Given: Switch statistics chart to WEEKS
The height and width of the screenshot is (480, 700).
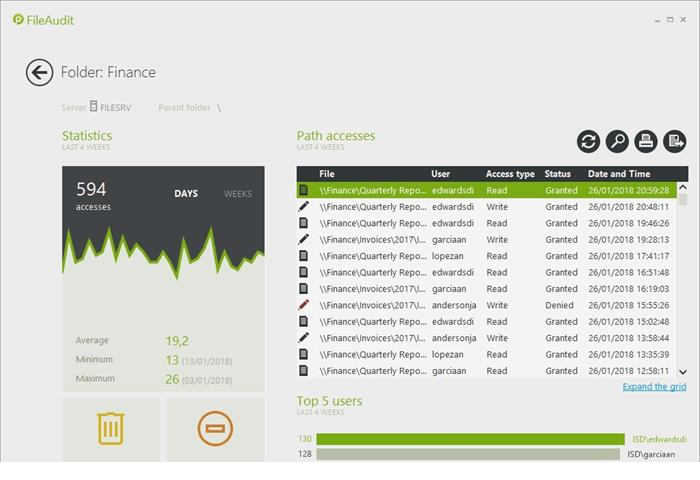Looking at the screenshot, I should (238, 194).
